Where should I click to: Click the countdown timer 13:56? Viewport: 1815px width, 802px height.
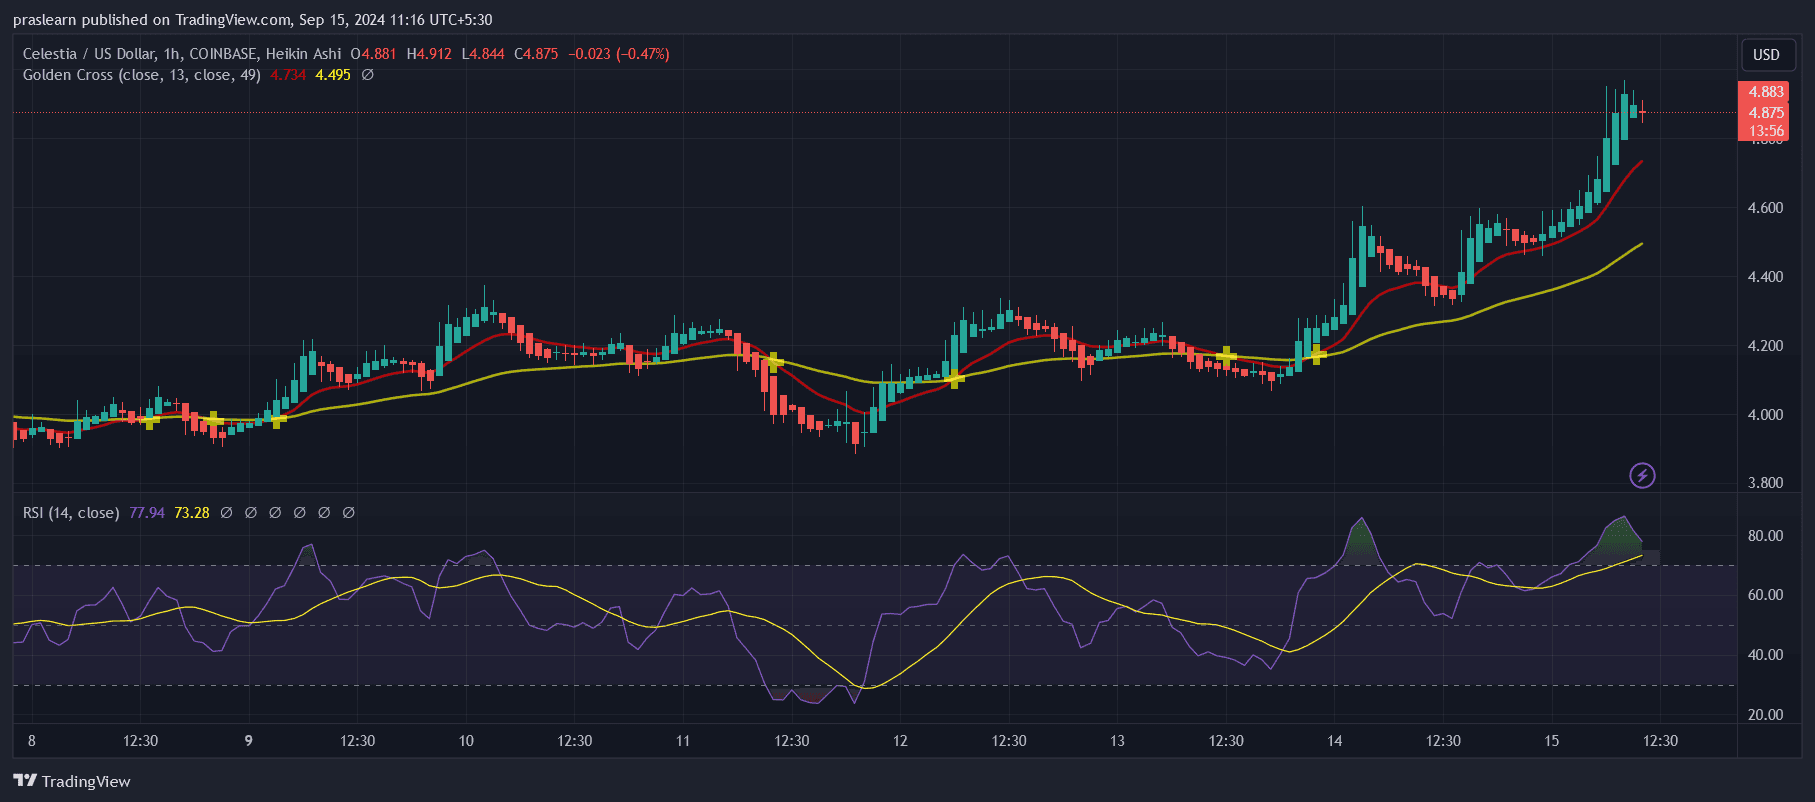[x=1766, y=131]
